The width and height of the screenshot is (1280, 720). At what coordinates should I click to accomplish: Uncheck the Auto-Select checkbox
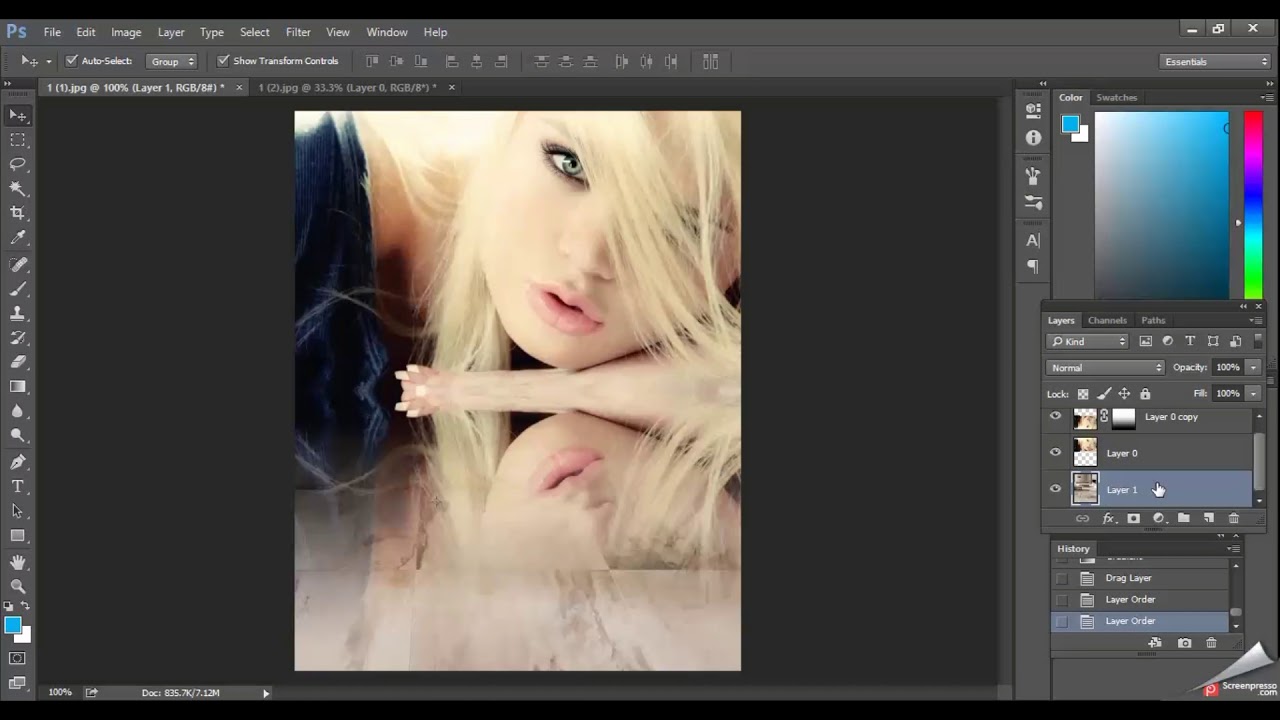(72, 61)
